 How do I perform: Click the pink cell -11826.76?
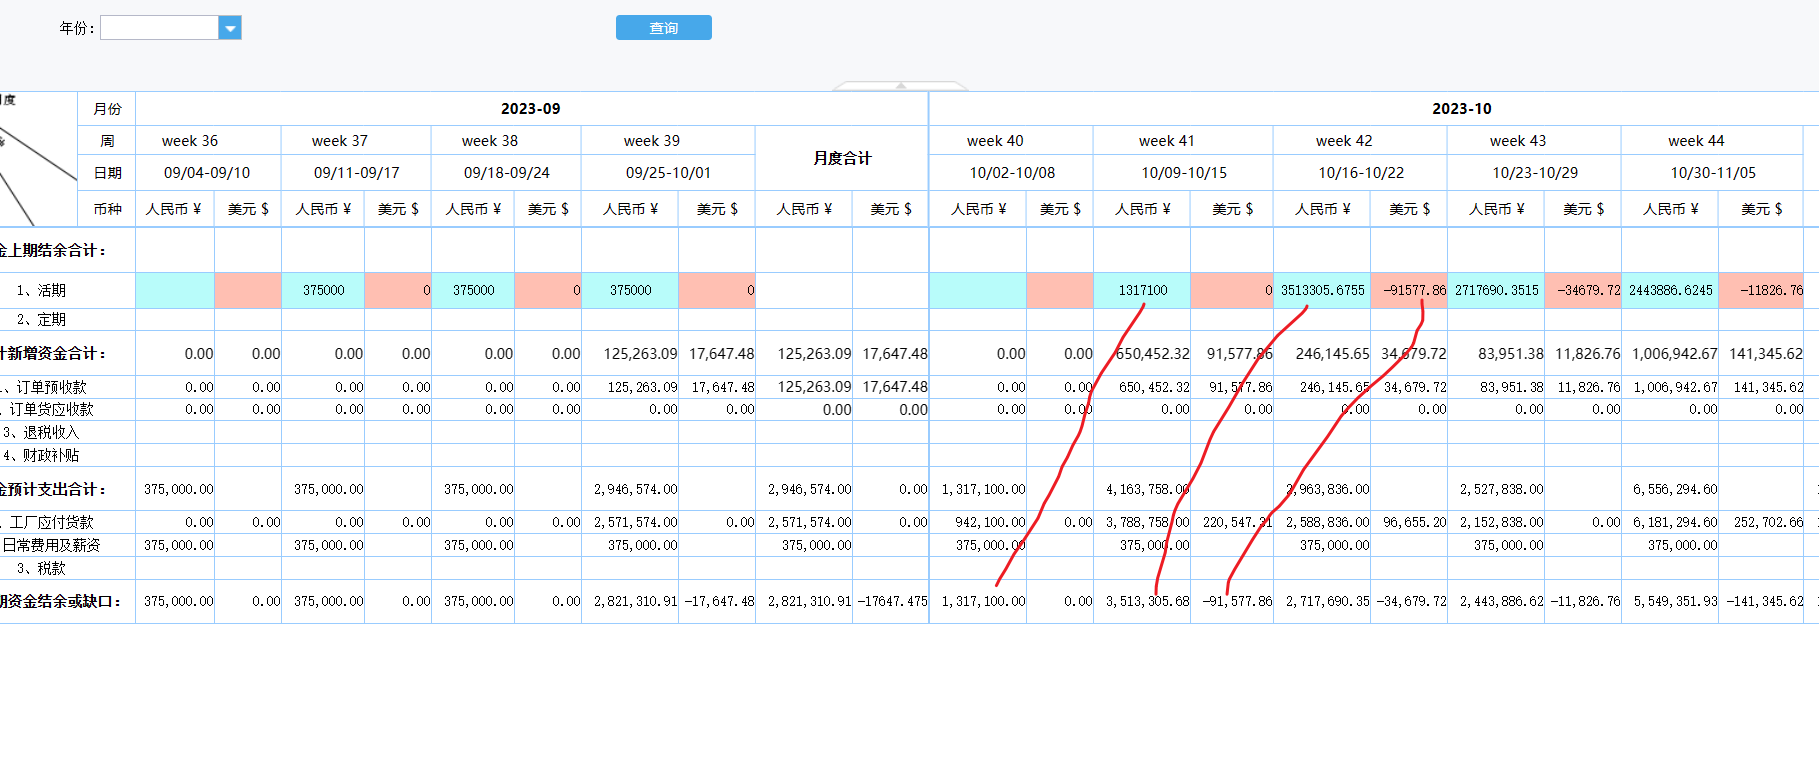[1761, 290]
